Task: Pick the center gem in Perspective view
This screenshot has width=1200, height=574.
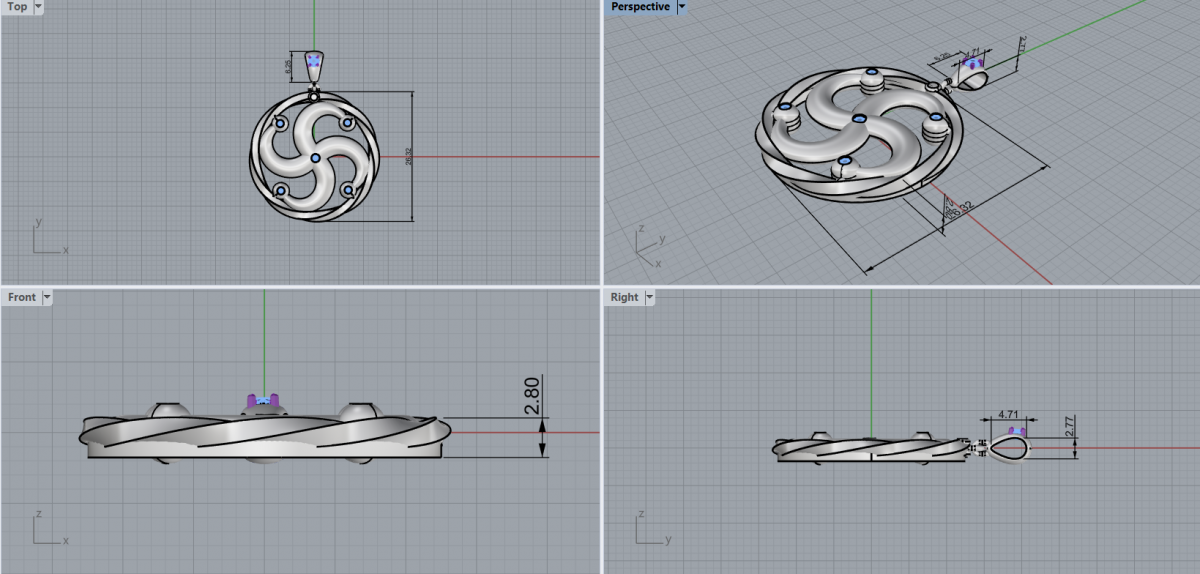Action: (859, 119)
